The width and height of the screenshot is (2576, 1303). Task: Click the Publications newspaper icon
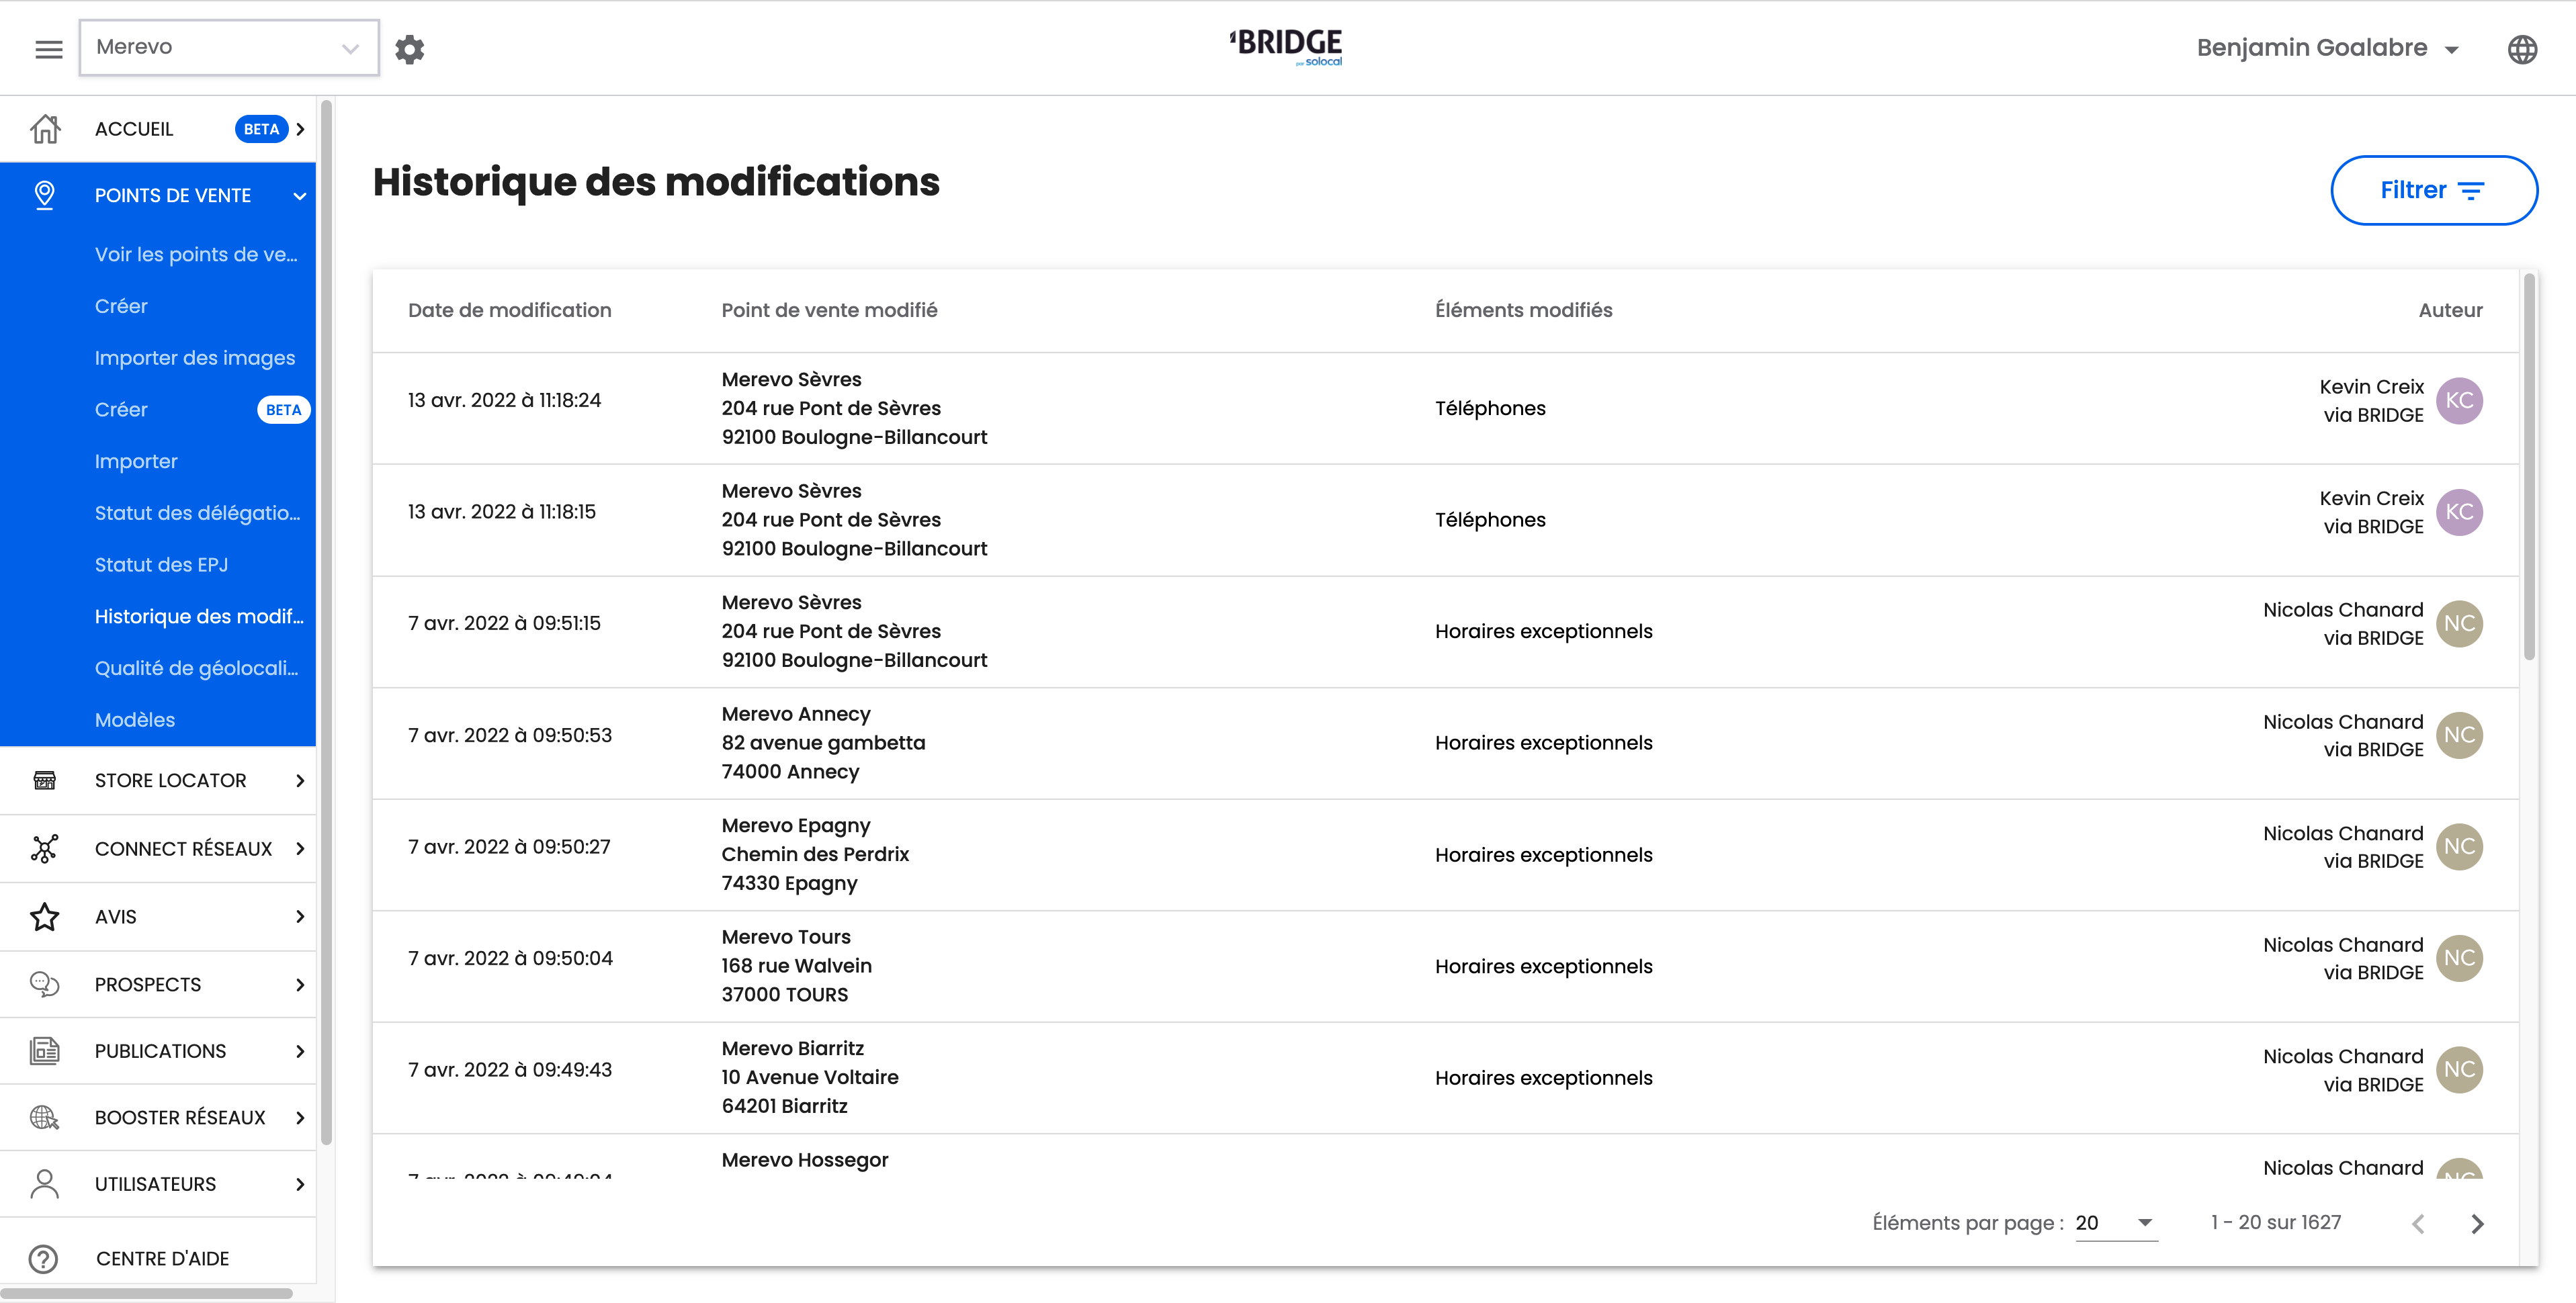click(44, 1051)
